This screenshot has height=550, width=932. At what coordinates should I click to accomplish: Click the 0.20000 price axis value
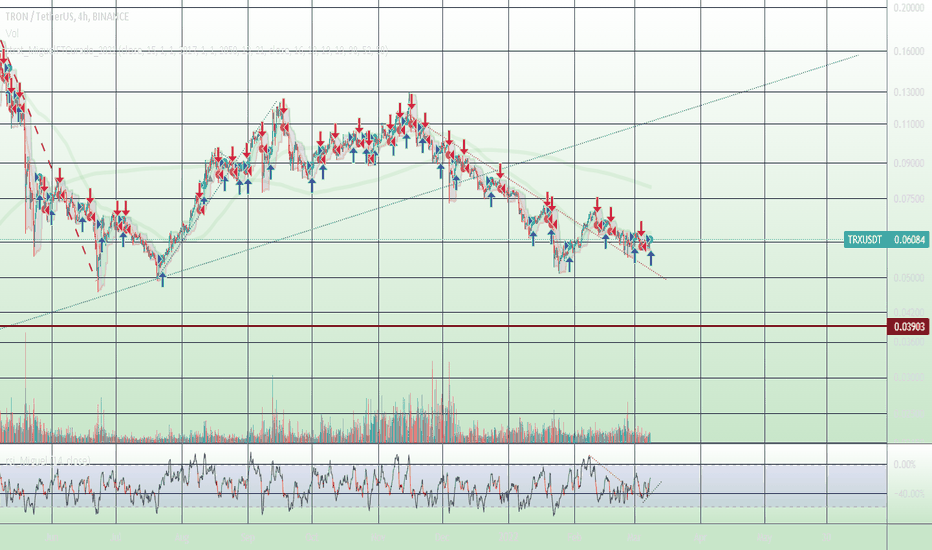tap(909, 7)
